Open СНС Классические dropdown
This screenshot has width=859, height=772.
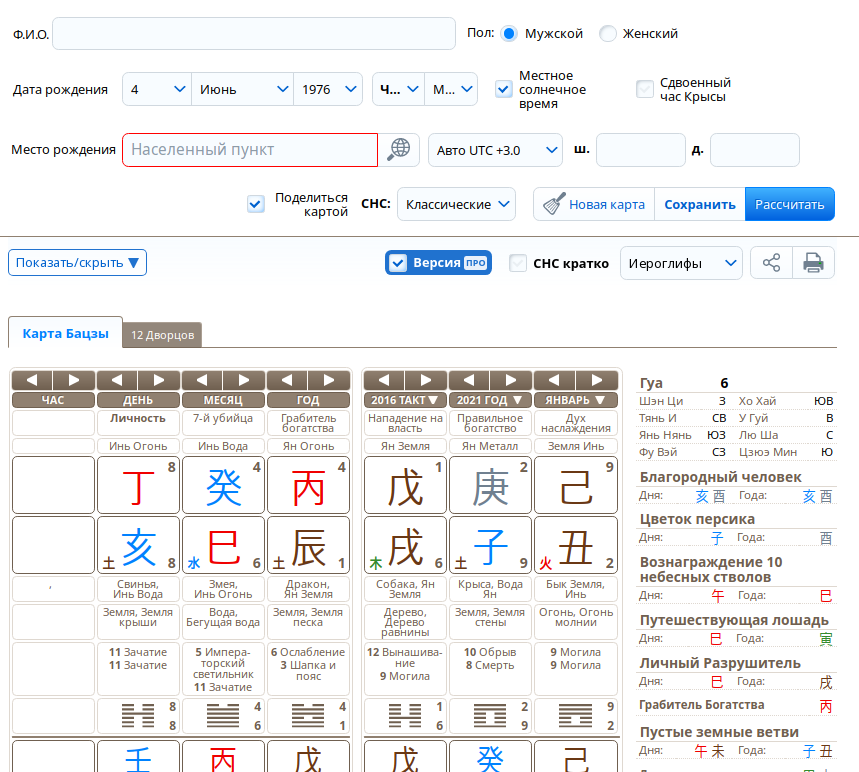[456, 204]
